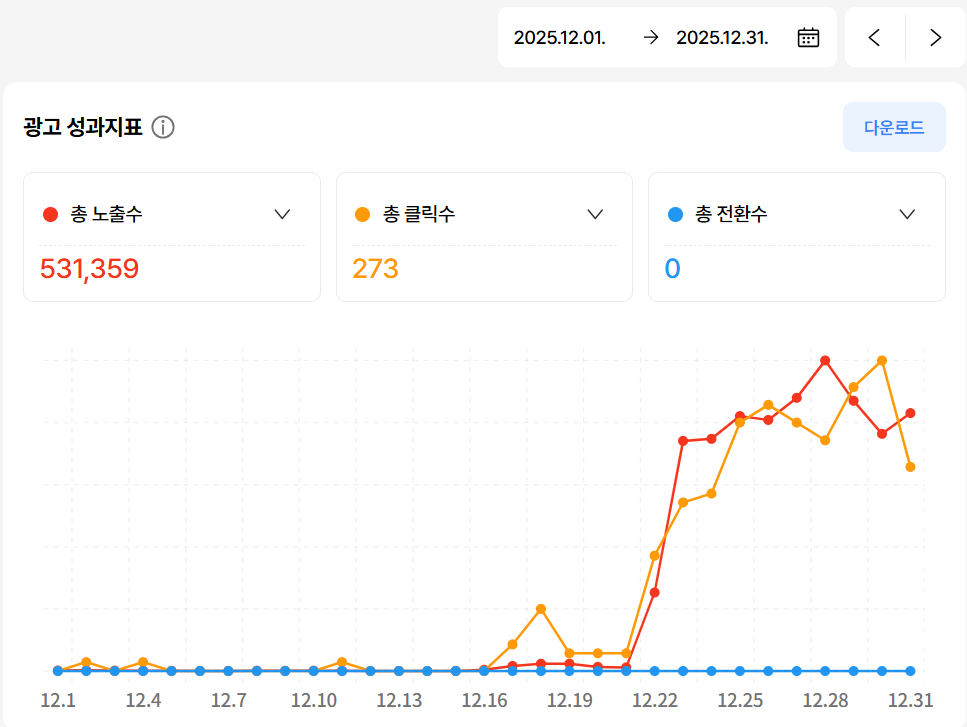The height and width of the screenshot is (727, 967).
Task: Click x-axis label 12.25
Action: [x=740, y=700]
